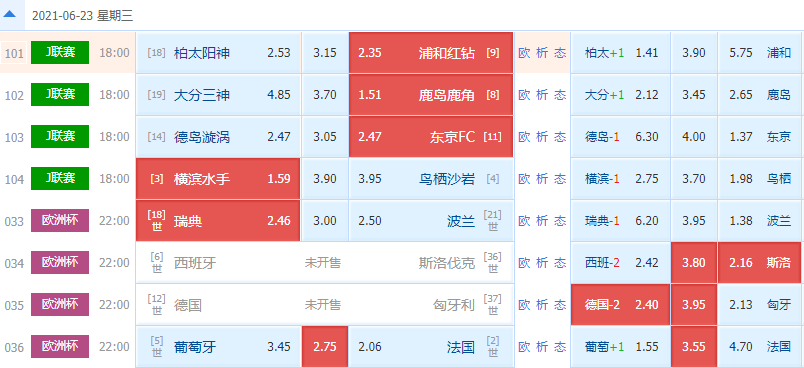Click match number 101 box
This screenshot has width=804, height=368.
coord(14,53)
